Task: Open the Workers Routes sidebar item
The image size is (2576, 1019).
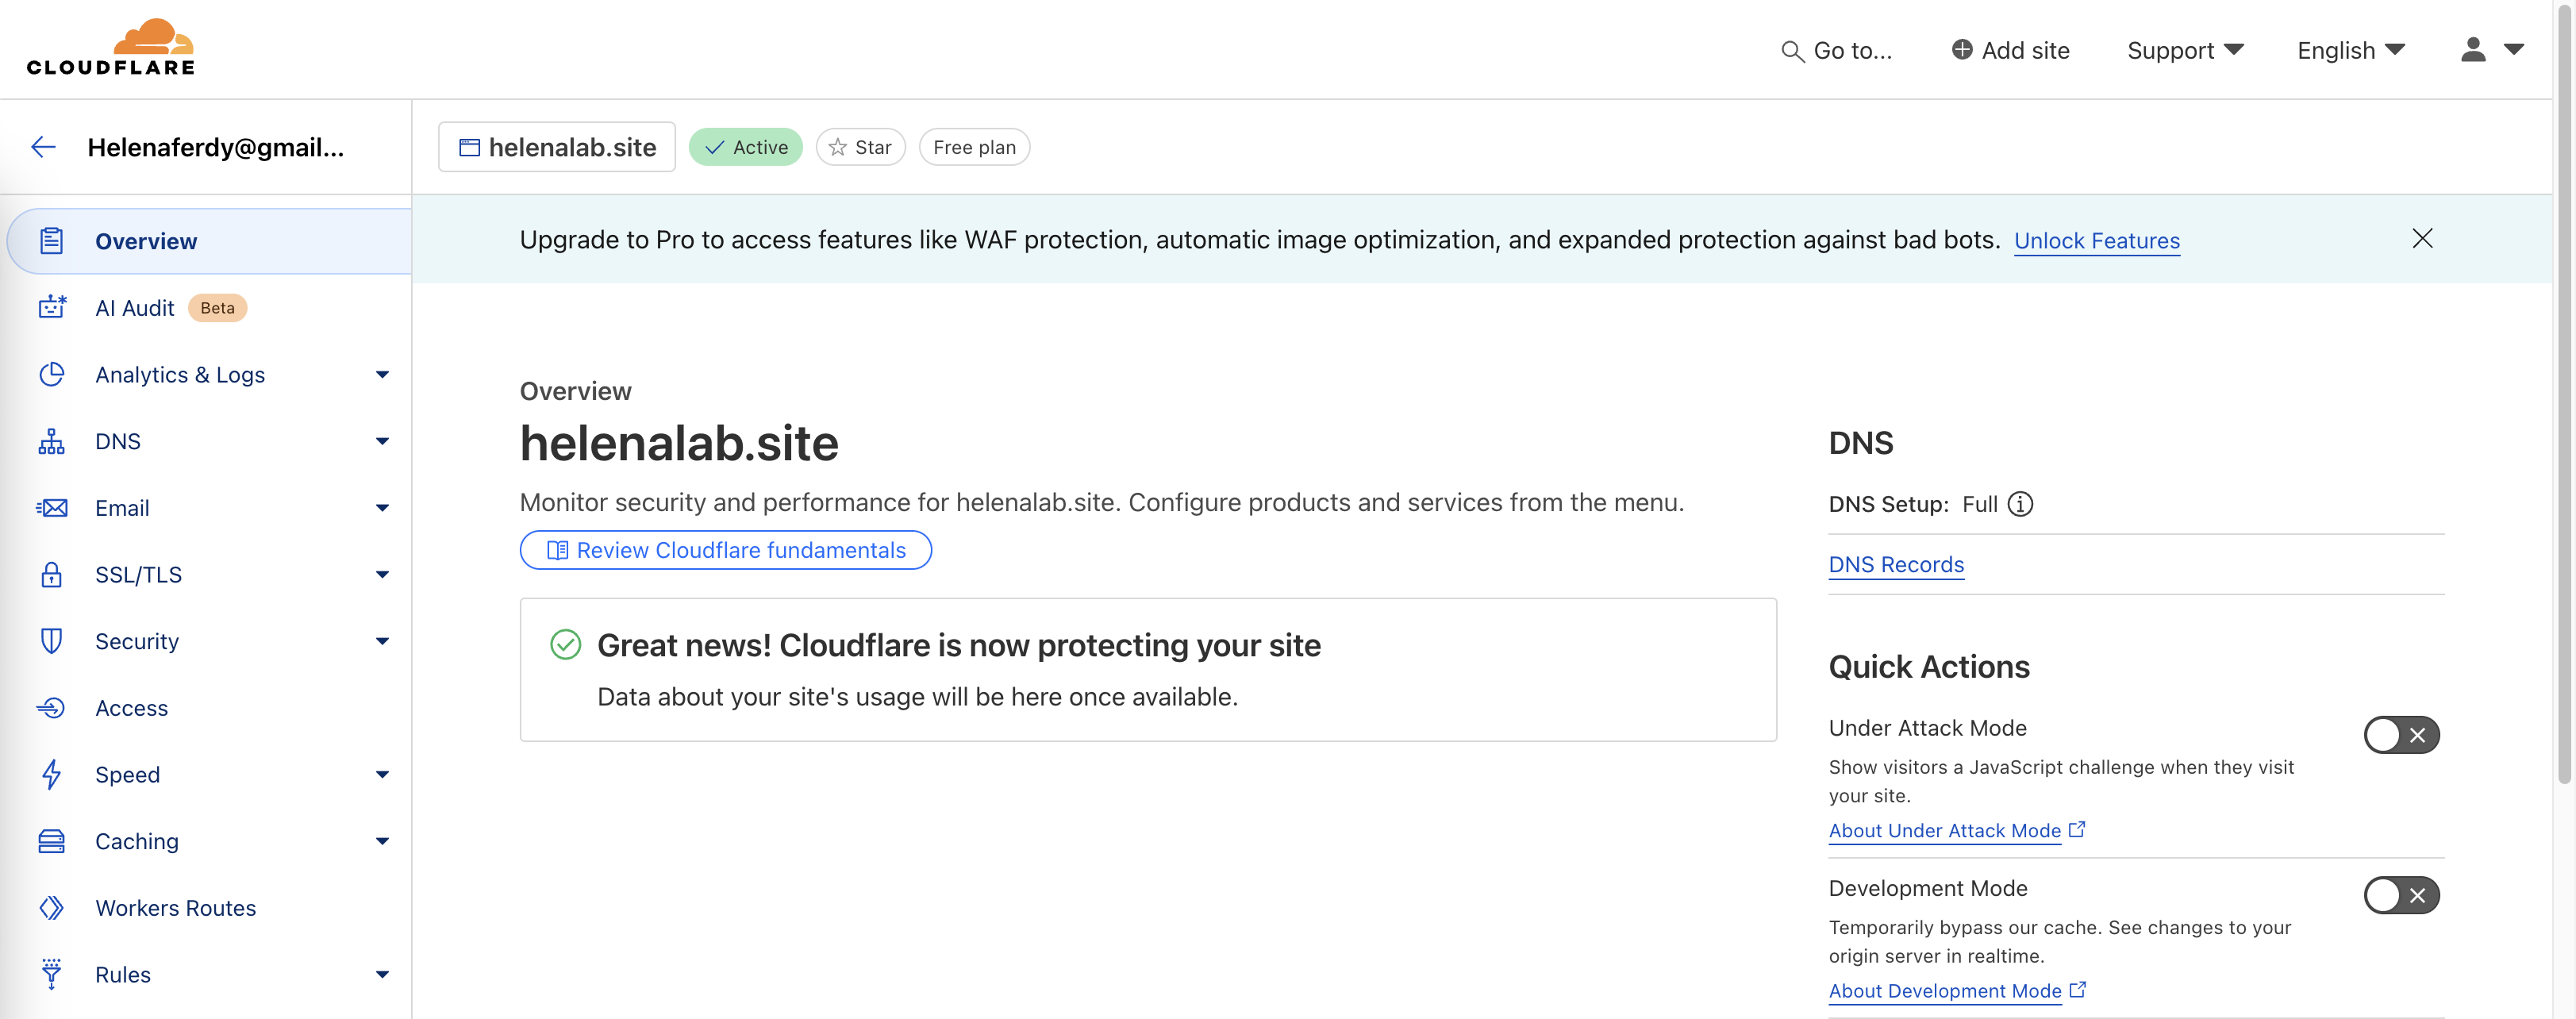Action: [x=175, y=908]
